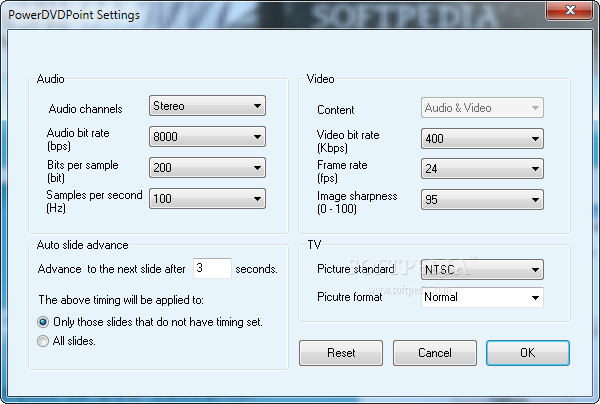Open the Picture format Normal dropdown
The image size is (600, 404).
click(482, 297)
